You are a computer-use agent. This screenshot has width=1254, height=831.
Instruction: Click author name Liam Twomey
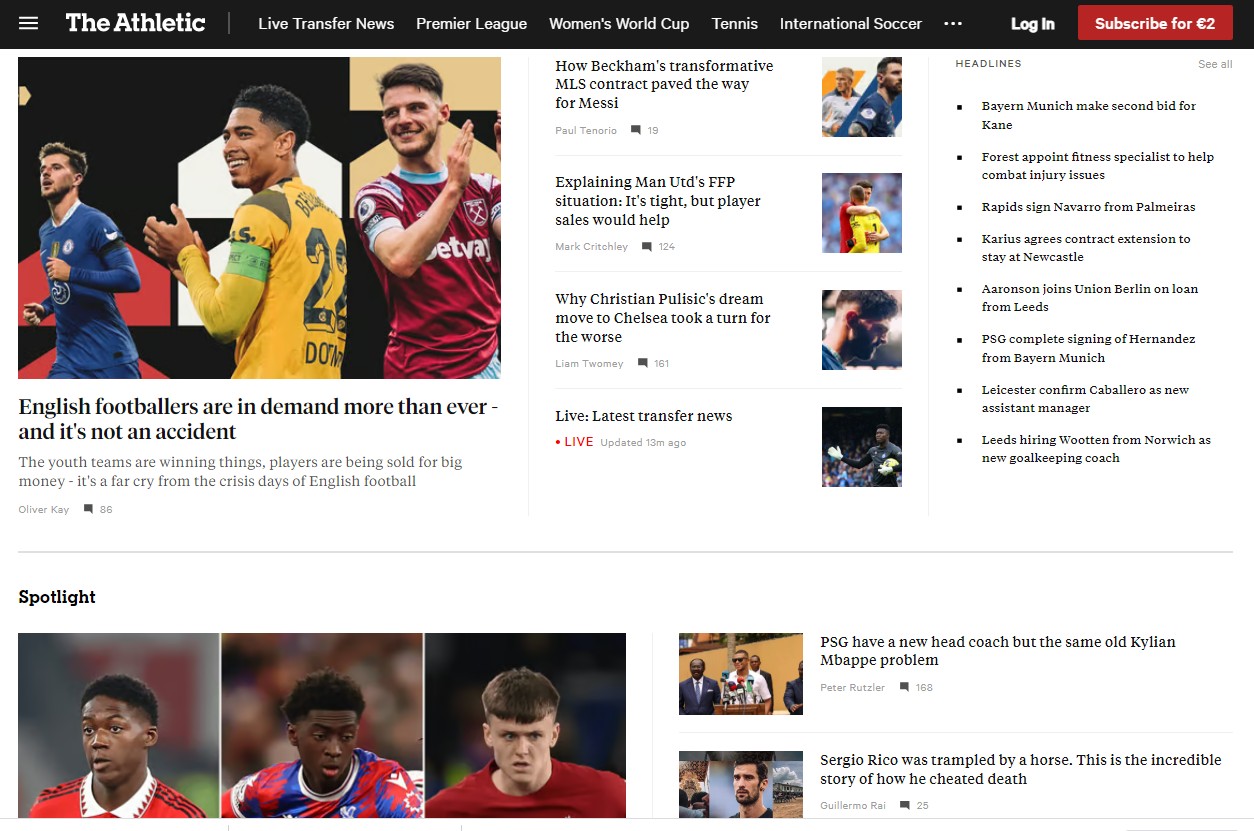(589, 364)
